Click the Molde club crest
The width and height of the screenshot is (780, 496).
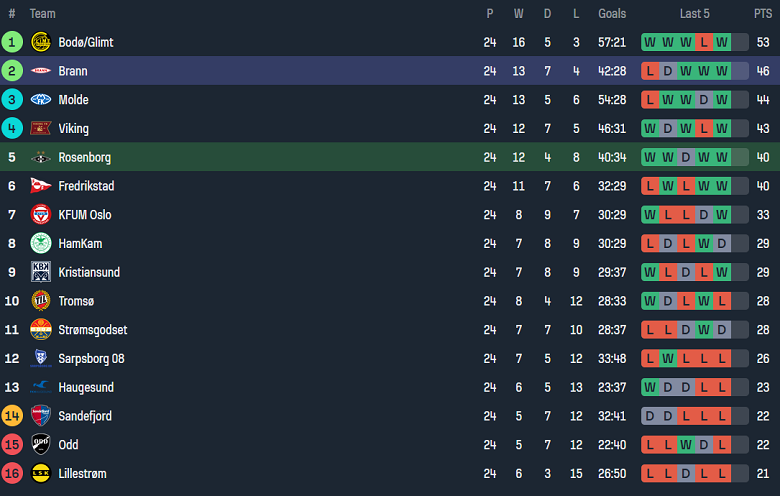[41, 100]
